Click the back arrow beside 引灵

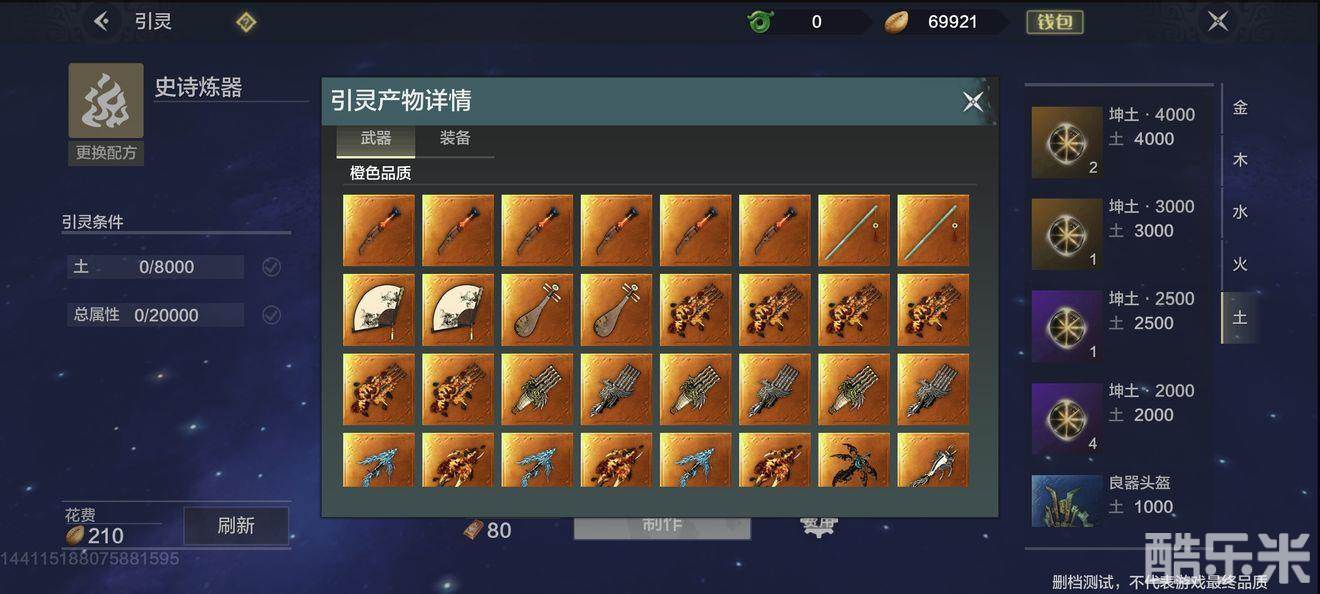pyautogui.click(x=102, y=20)
